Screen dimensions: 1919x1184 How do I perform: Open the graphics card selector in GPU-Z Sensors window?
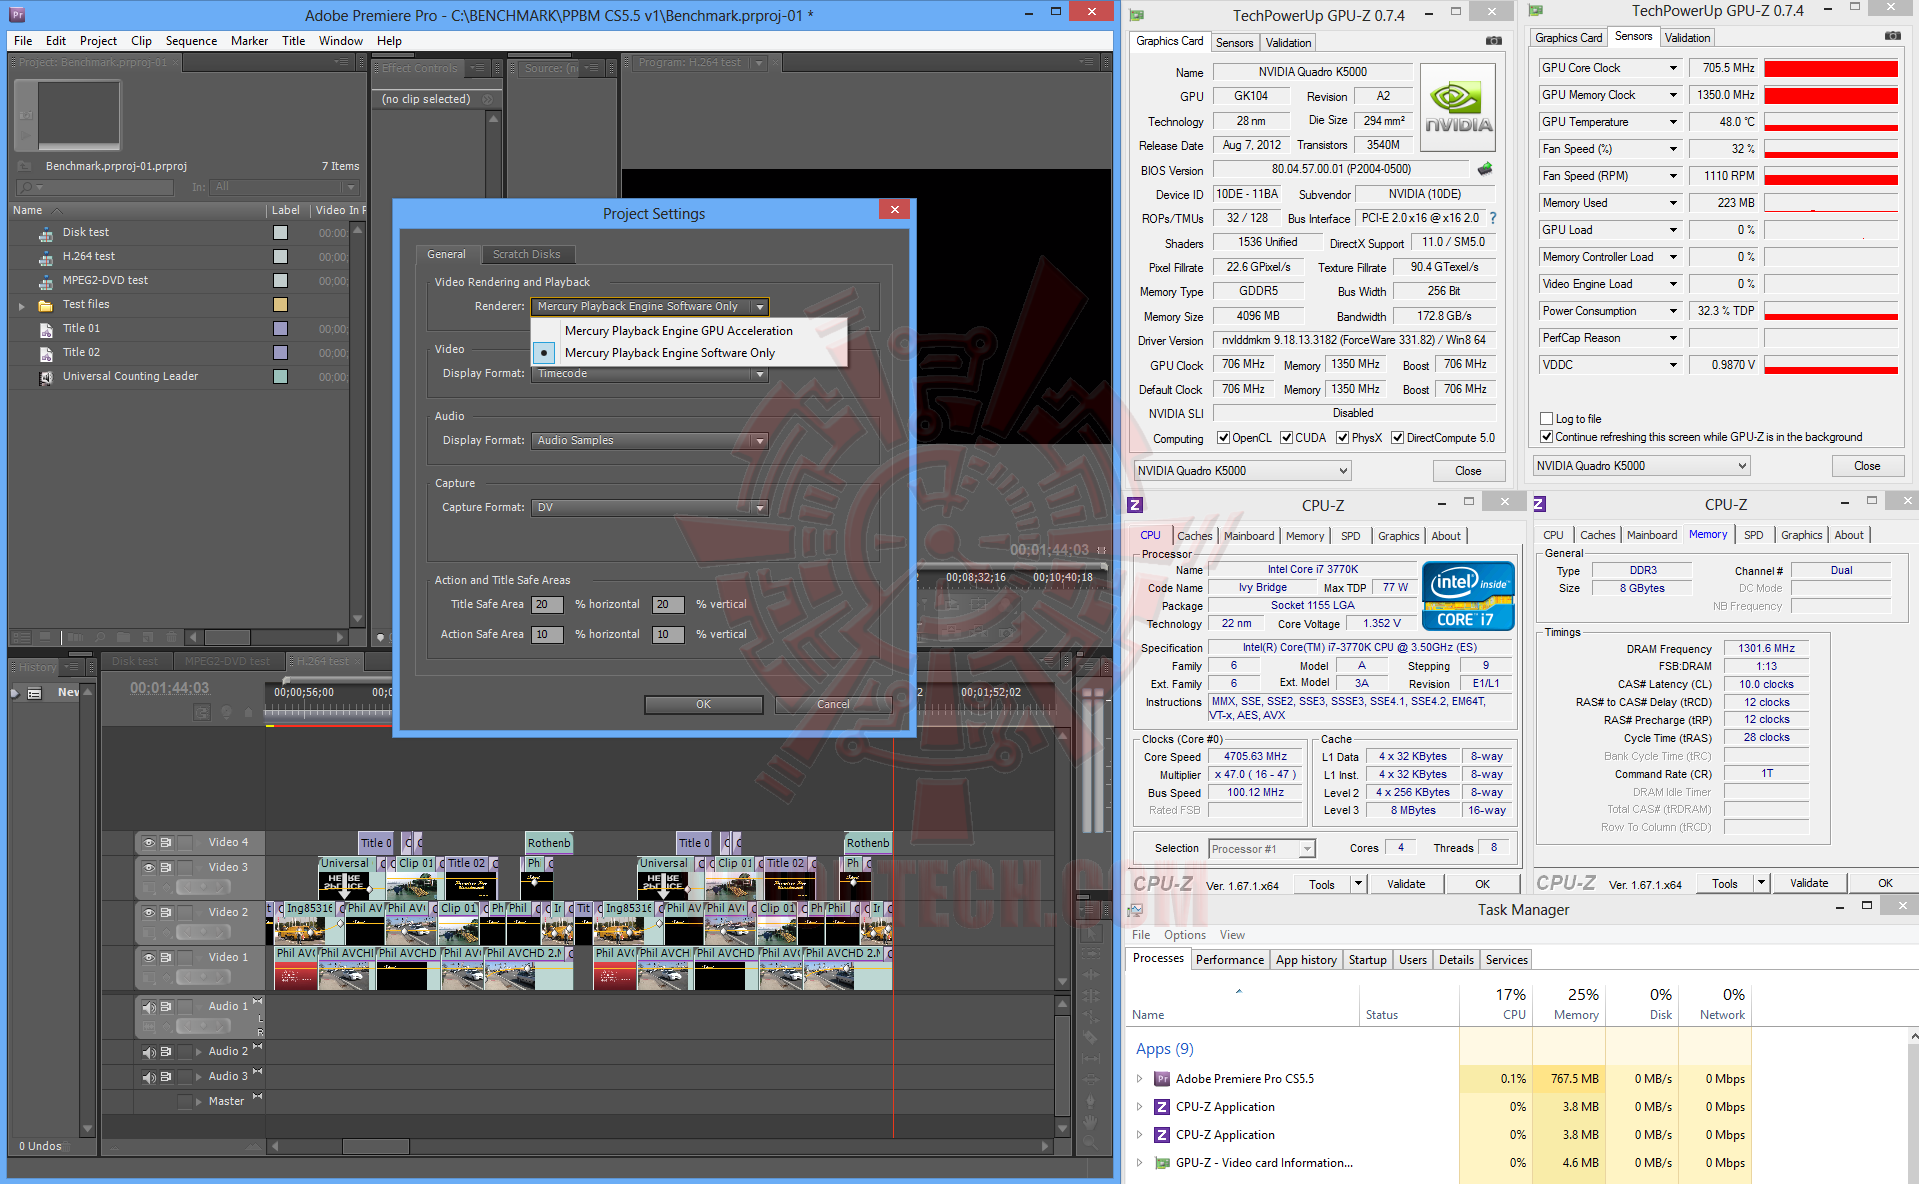(1642, 466)
